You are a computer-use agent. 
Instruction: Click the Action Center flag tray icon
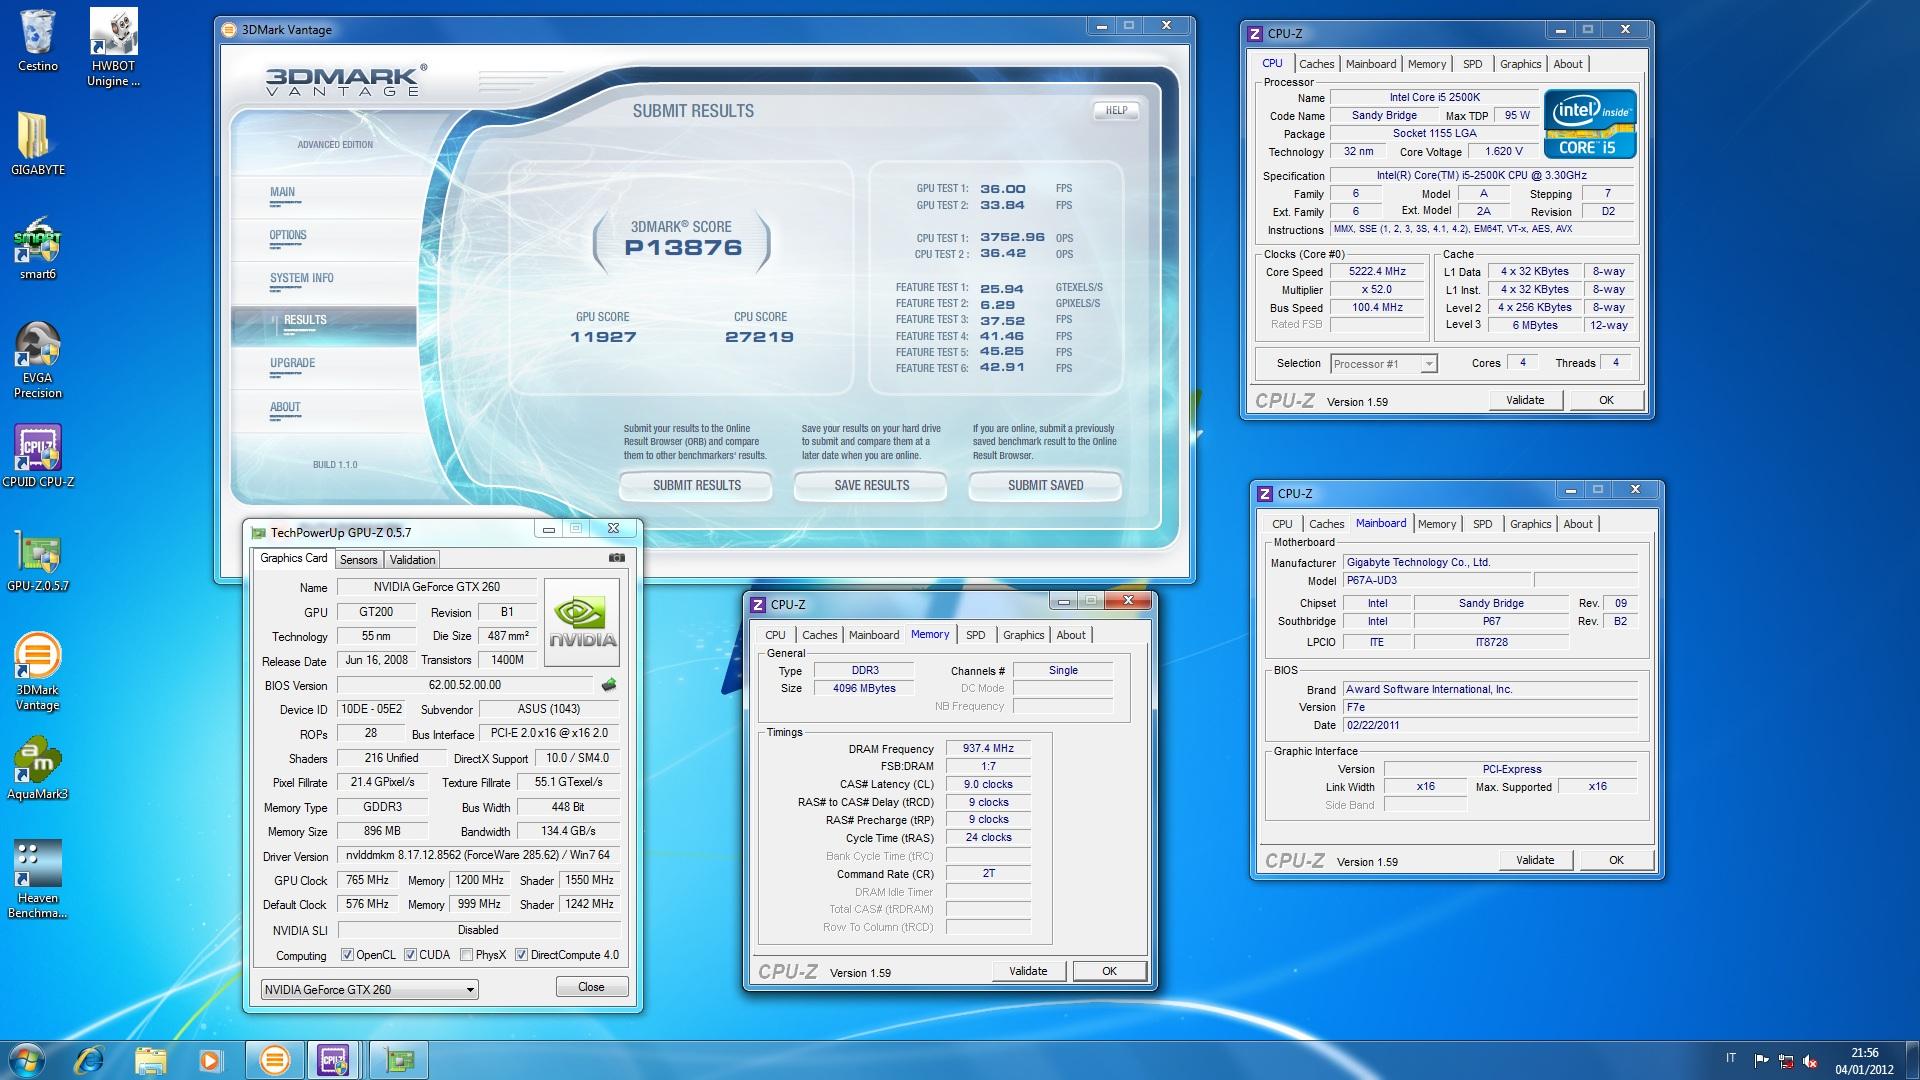click(x=1762, y=1061)
